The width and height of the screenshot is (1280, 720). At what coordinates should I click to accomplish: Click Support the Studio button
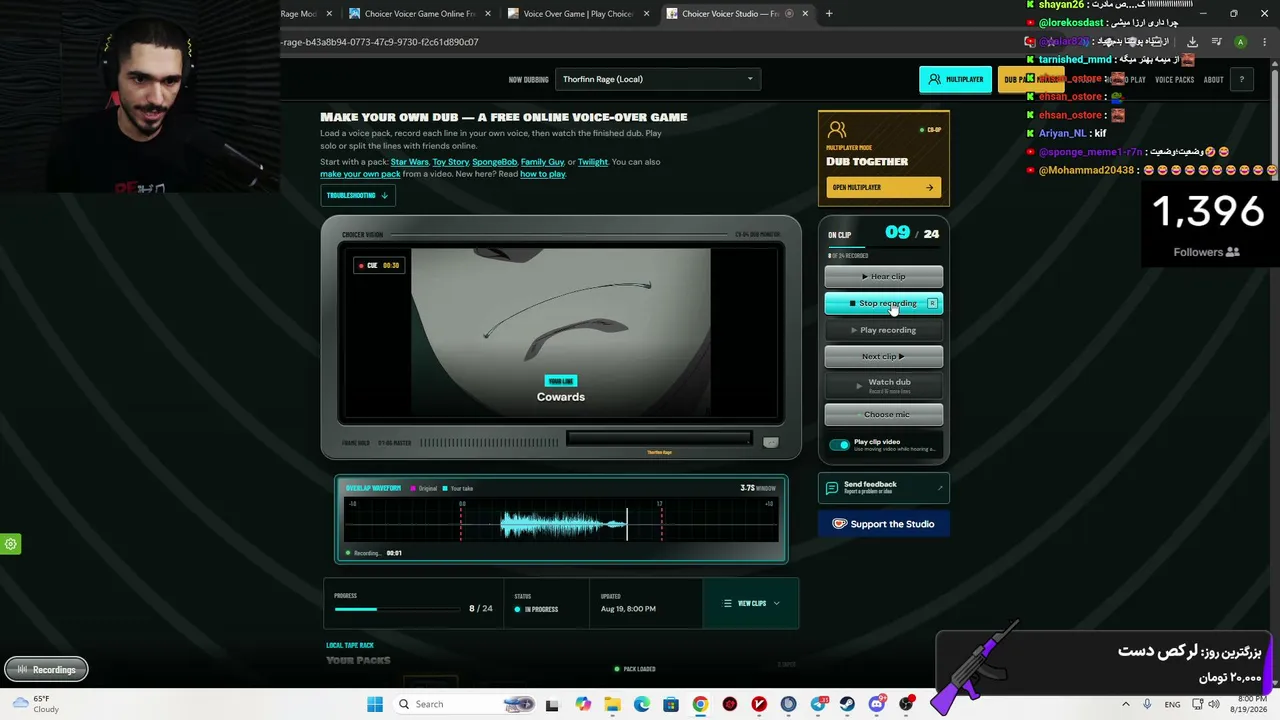[x=883, y=524]
